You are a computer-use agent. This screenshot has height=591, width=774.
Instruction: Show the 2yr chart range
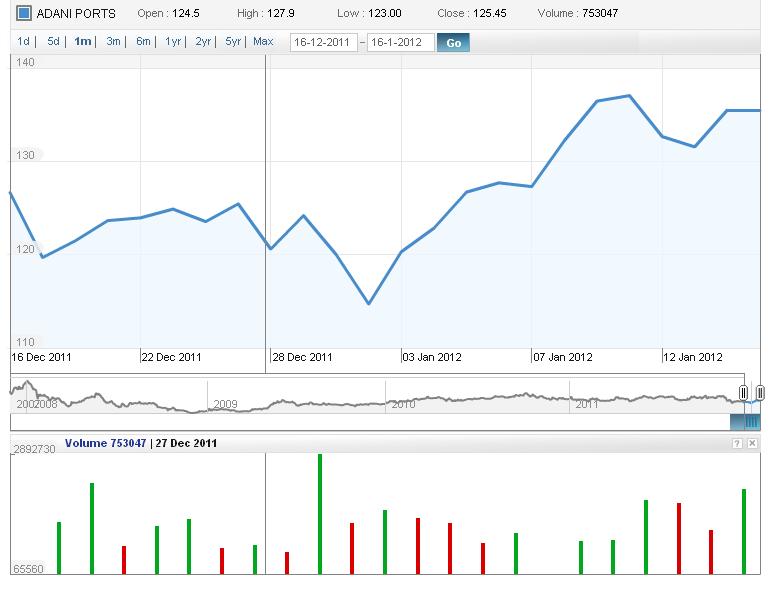tap(203, 42)
